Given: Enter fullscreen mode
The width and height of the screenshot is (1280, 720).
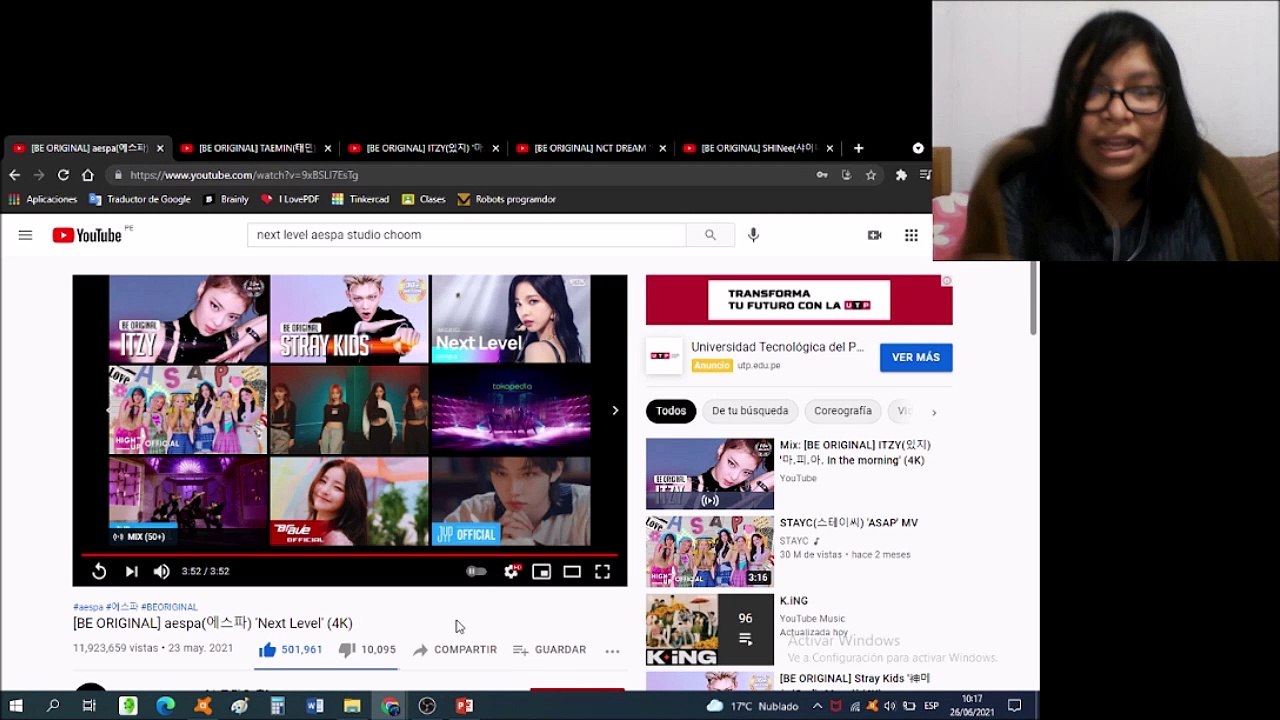Looking at the screenshot, I should (x=602, y=571).
